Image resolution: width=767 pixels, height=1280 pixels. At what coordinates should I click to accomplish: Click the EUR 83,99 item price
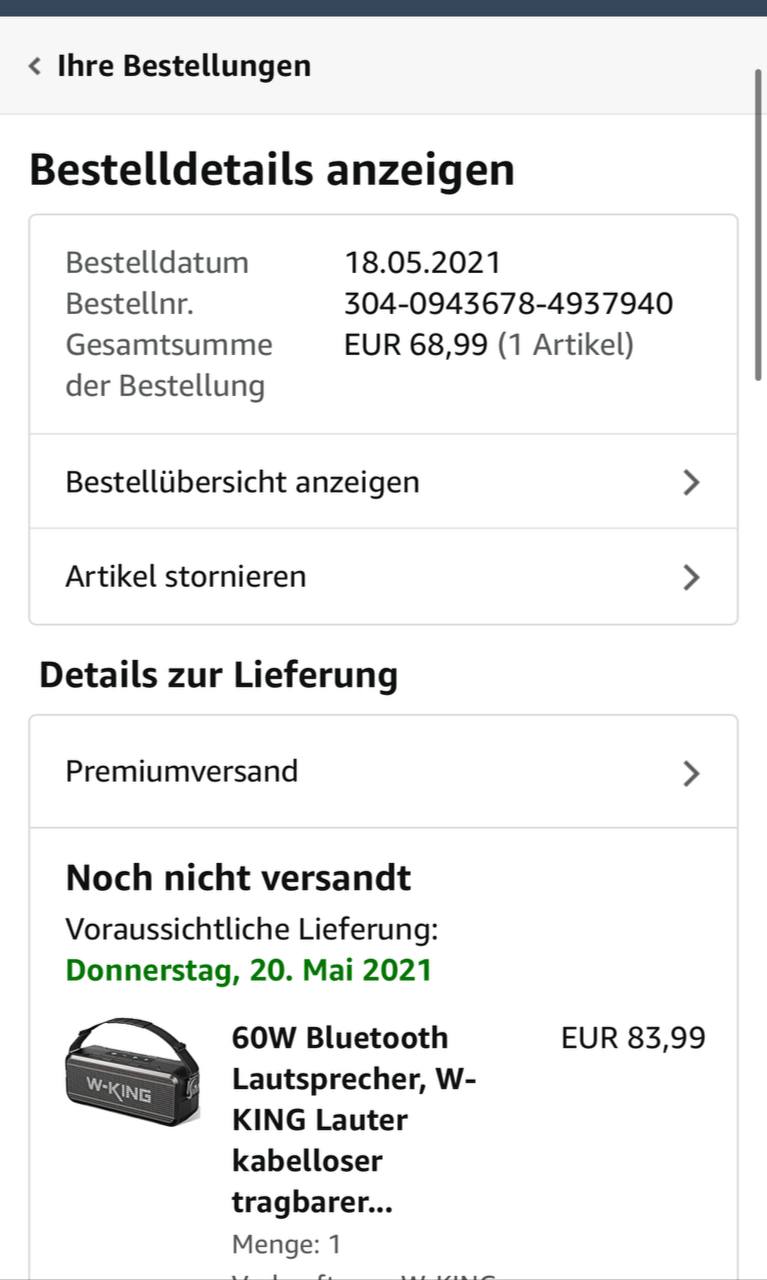click(x=633, y=1038)
